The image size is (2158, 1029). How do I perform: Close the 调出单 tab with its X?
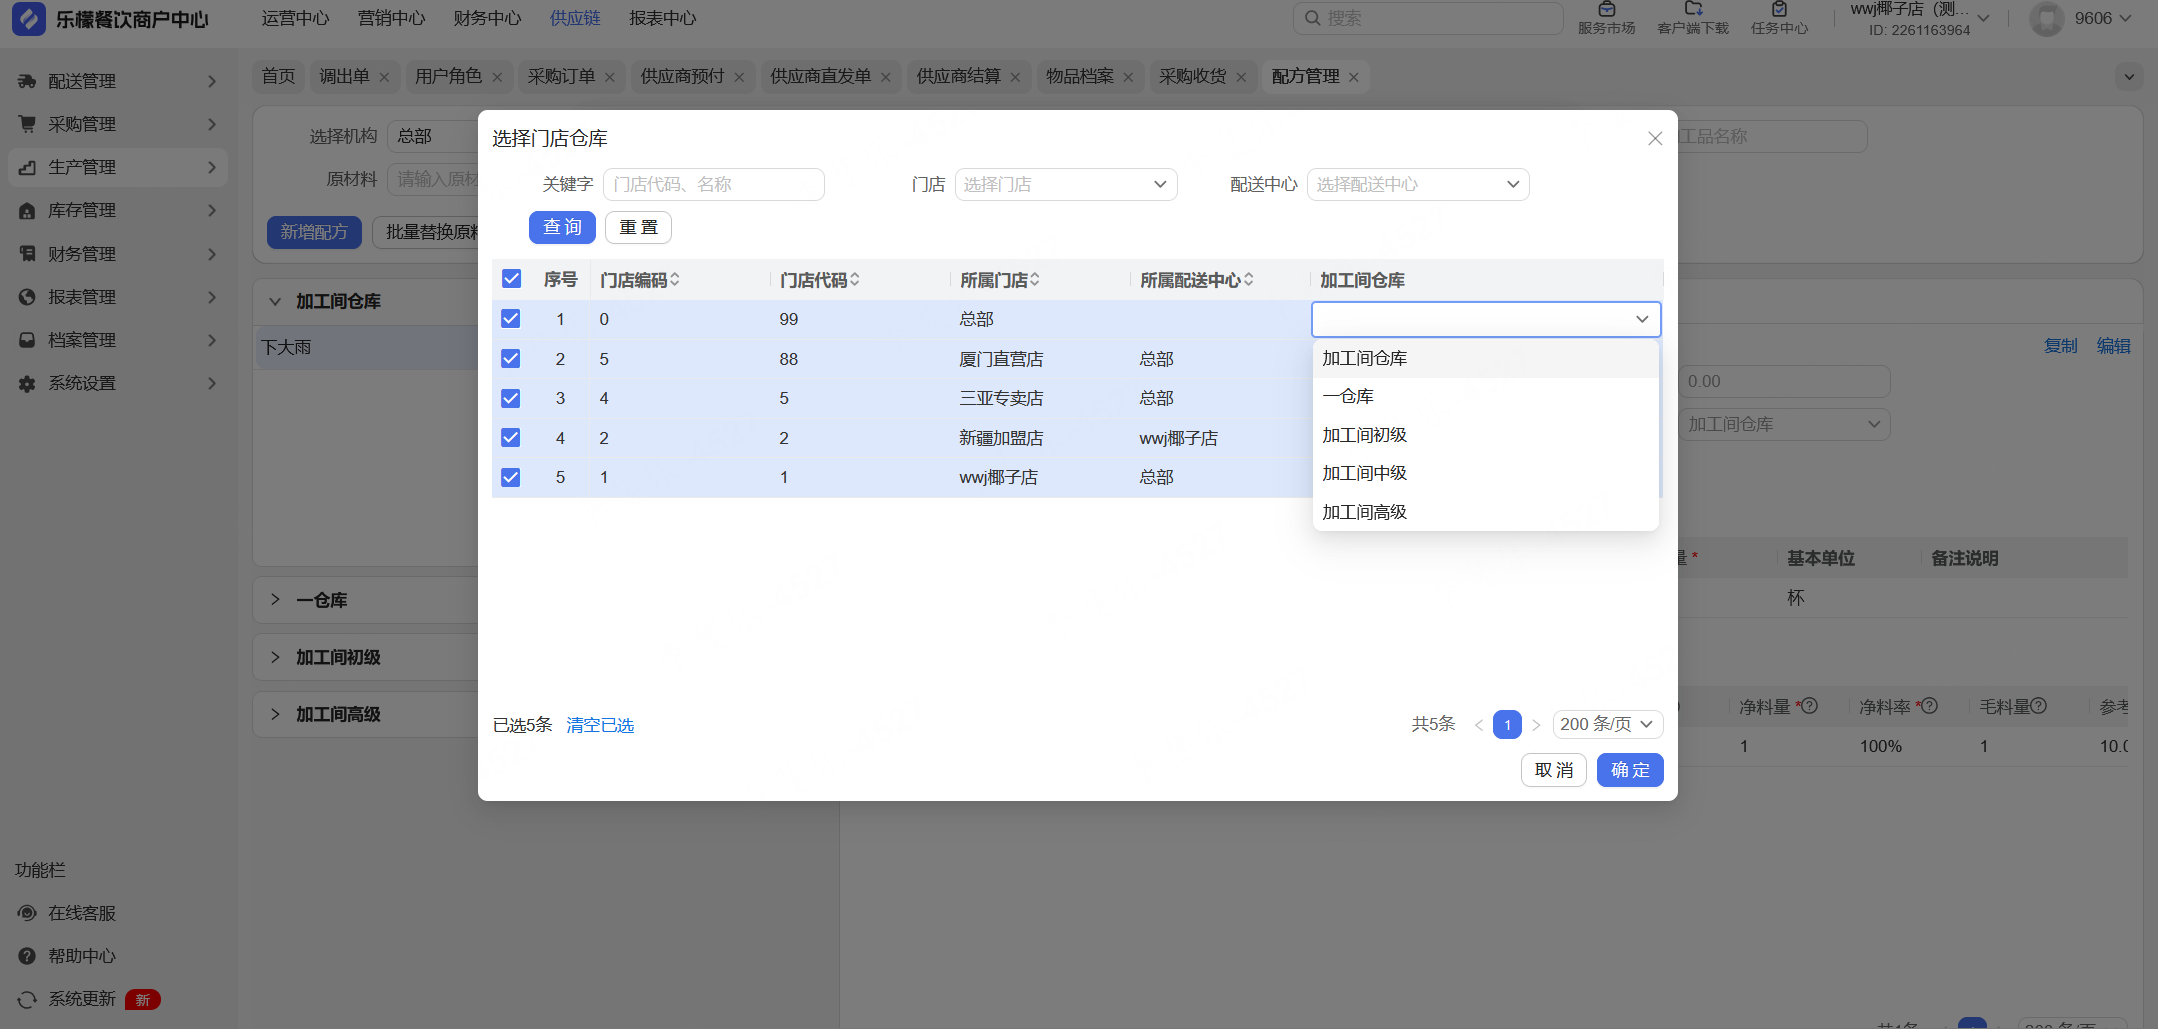tap(384, 77)
